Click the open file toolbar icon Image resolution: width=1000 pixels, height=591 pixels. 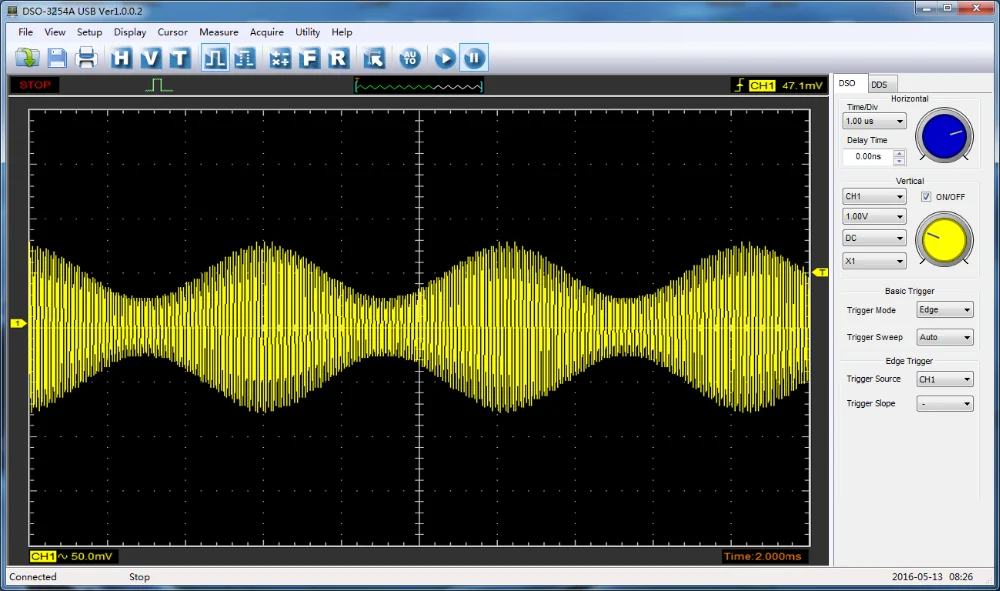point(27,58)
